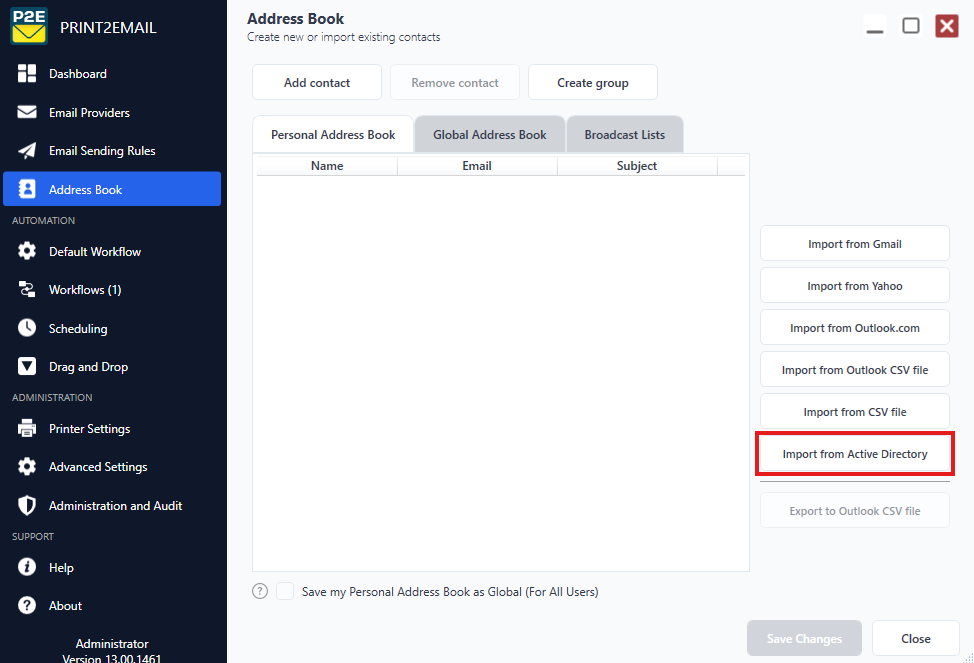This screenshot has height=663, width=974.
Task: Click the Add contact button
Action: (x=317, y=82)
